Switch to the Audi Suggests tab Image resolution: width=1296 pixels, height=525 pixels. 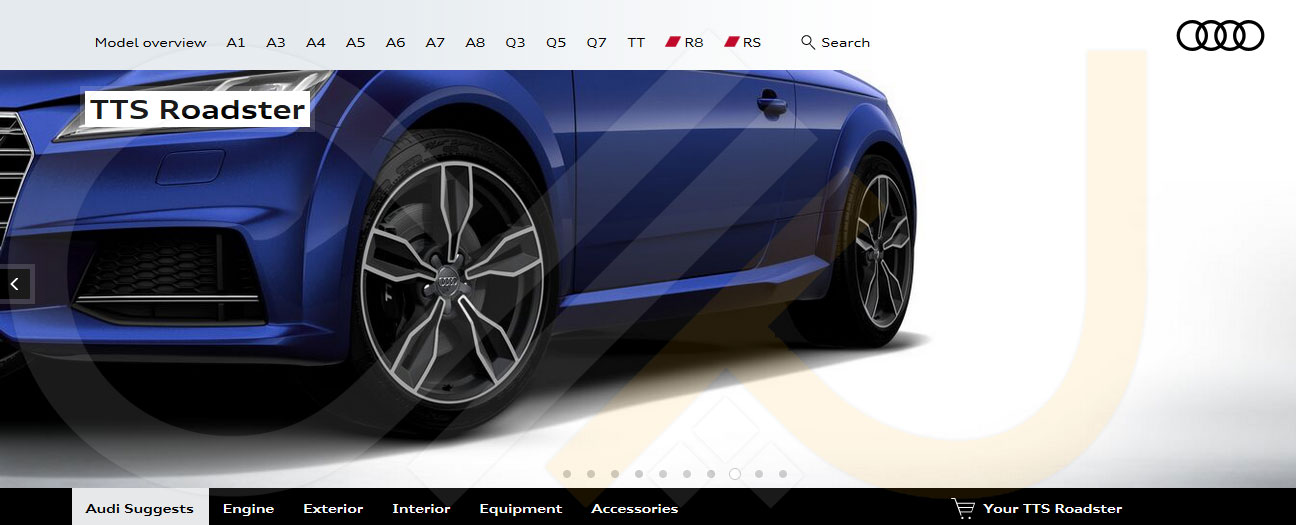pos(140,507)
